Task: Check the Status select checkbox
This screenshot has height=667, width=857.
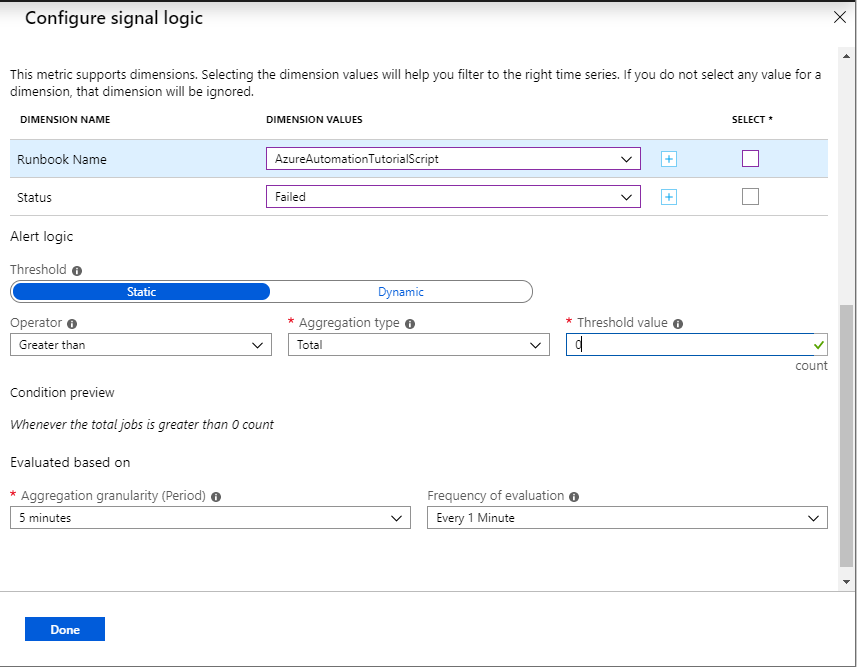Action: (750, 197)
